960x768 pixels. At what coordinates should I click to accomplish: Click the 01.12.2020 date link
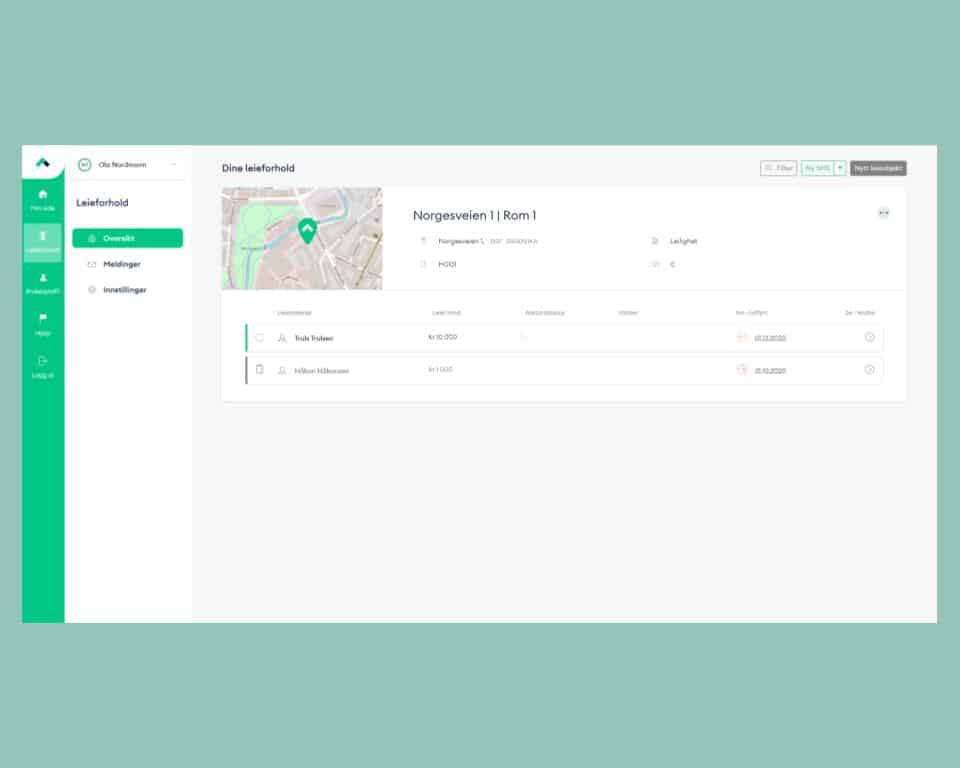pos(770,338)
